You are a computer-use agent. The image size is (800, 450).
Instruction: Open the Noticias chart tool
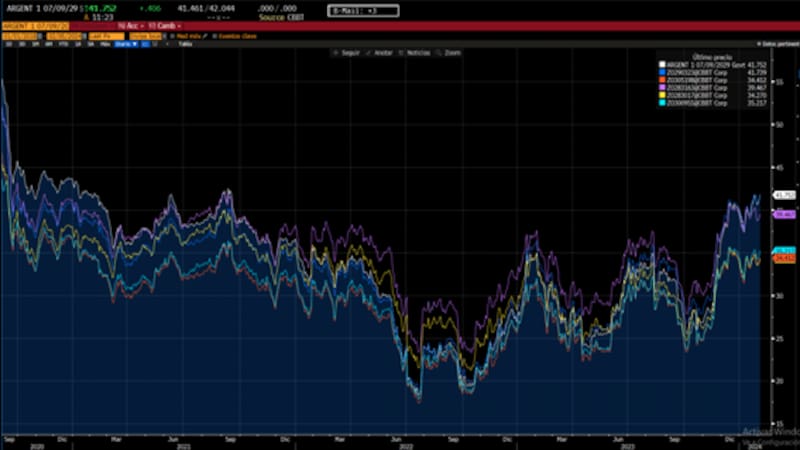pyautogui.click(x=415, y=52)
